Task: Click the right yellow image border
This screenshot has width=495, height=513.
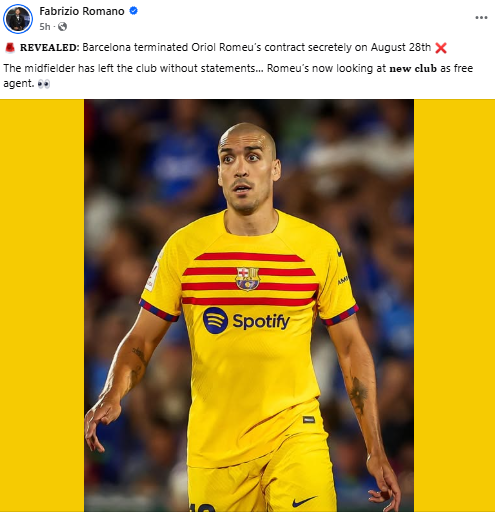Action: (454, 305)
